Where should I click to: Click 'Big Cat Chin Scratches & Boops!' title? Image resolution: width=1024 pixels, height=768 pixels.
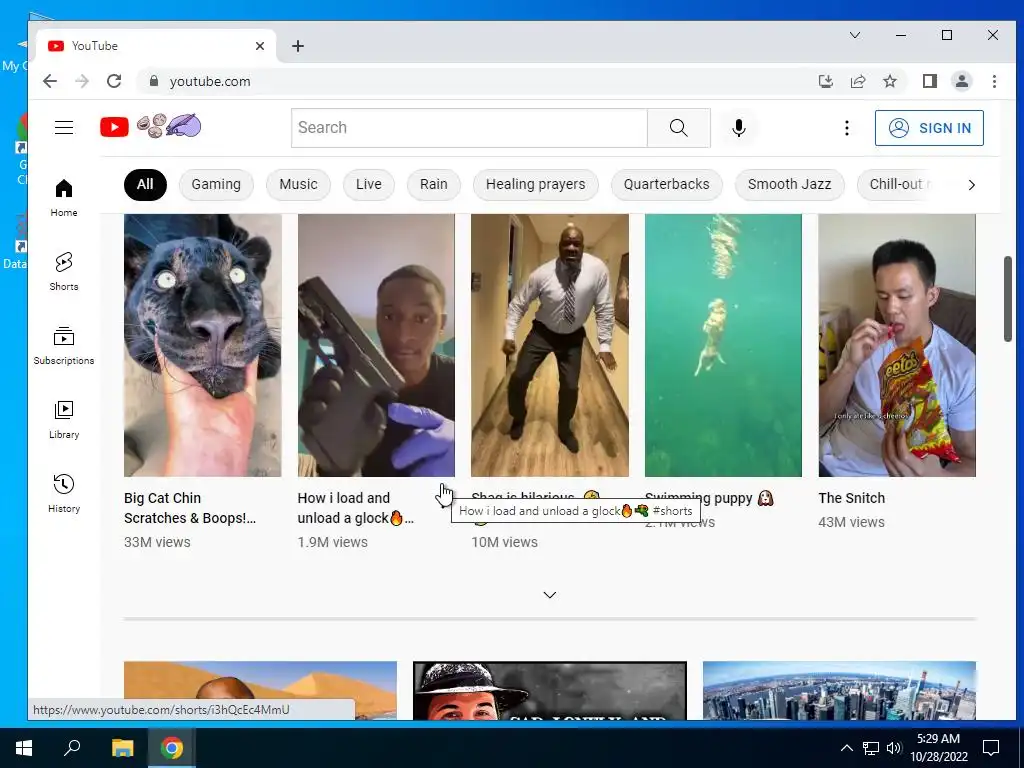pyautogui.click(x=190, y=508)
